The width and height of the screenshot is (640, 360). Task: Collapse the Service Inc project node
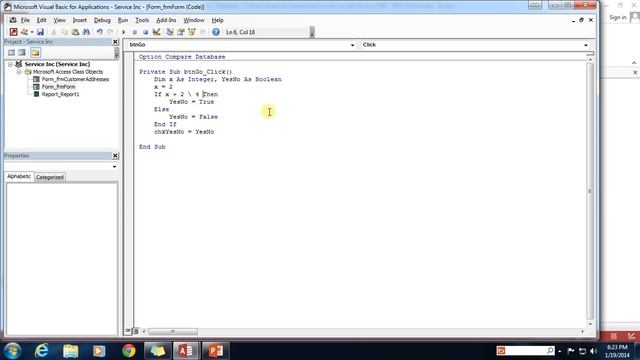point(10,64)
